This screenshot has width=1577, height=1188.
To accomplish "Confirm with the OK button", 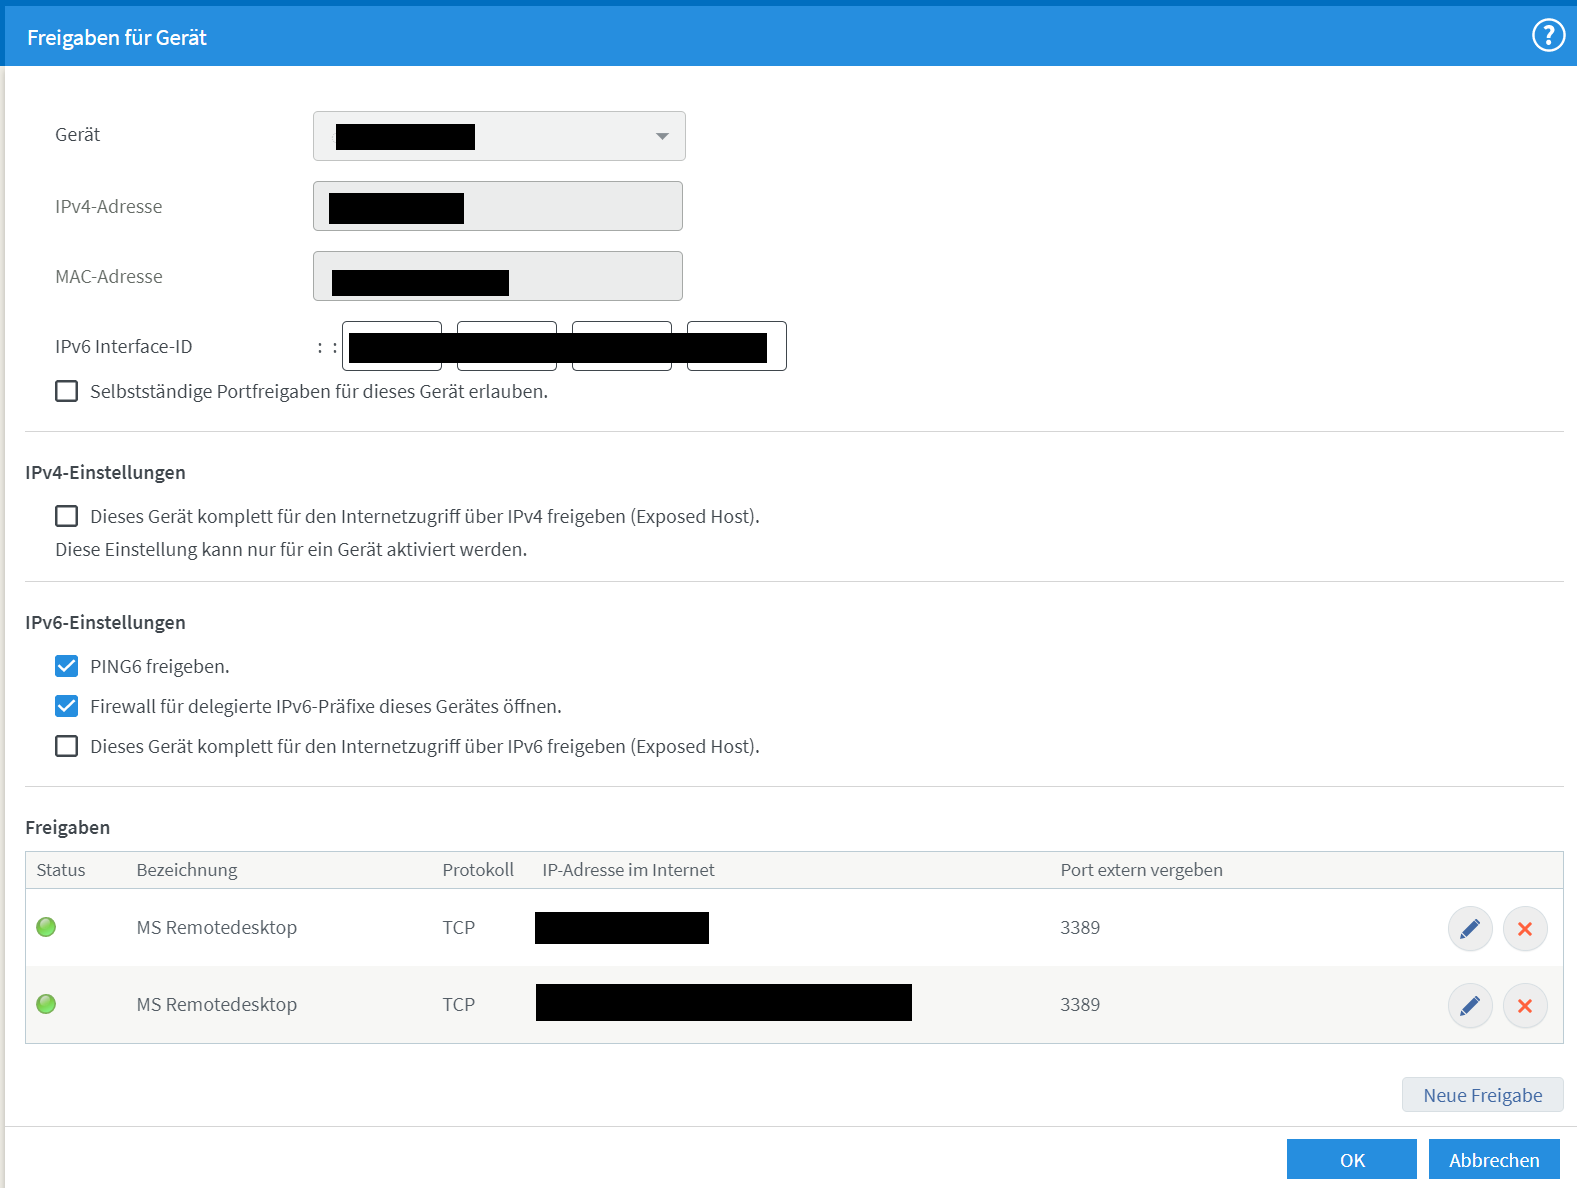I will (x=1351, y=1160).
